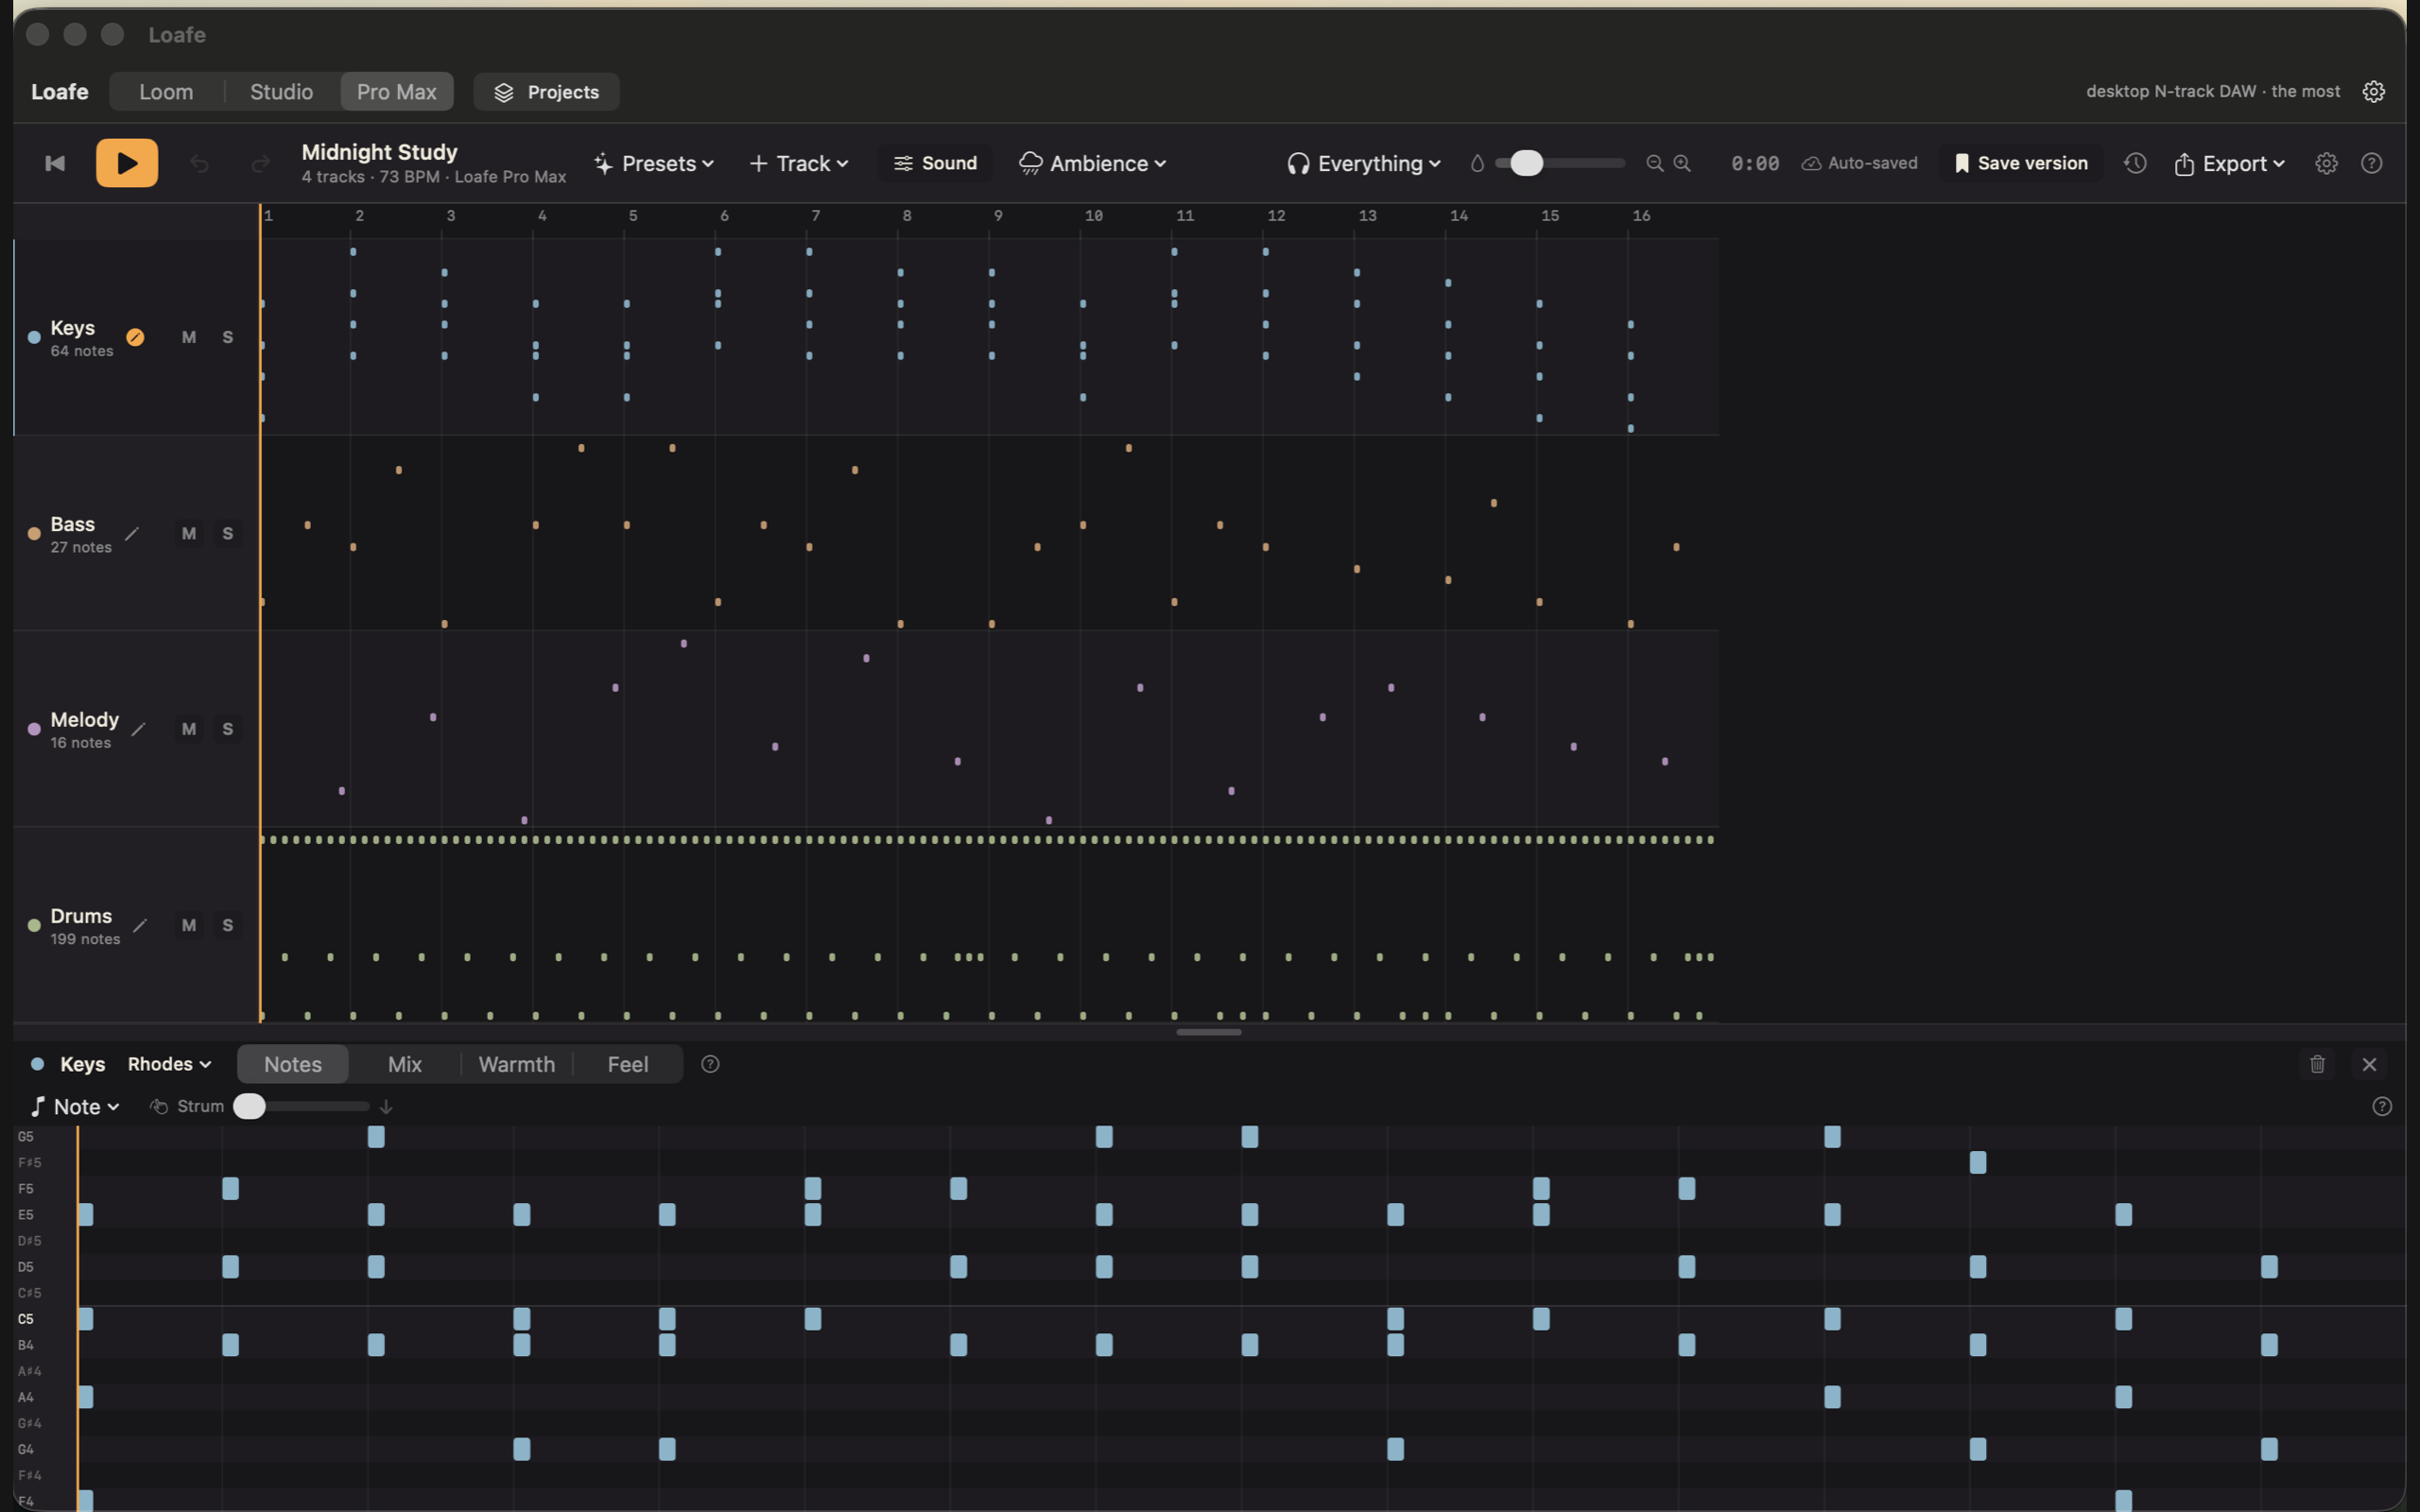Click the Drums track pencil icon
The height and width of the screenshot is (1512, 2420).
coord(140,925)
